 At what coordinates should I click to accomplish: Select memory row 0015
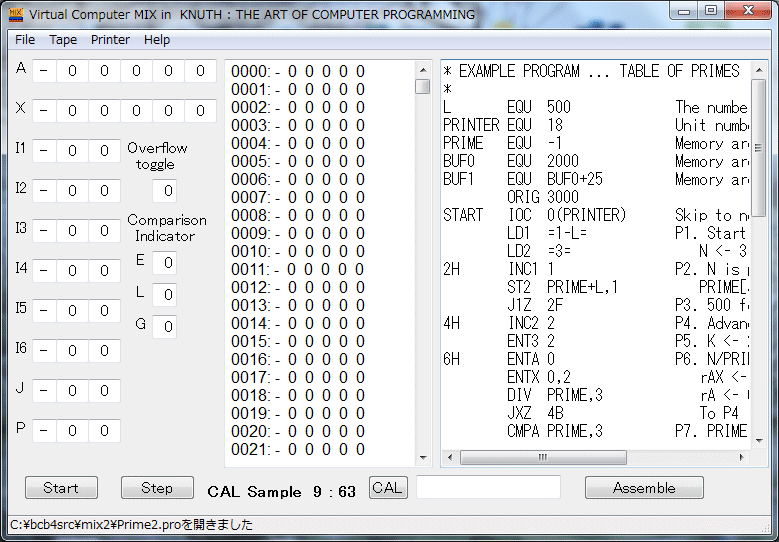298,341
